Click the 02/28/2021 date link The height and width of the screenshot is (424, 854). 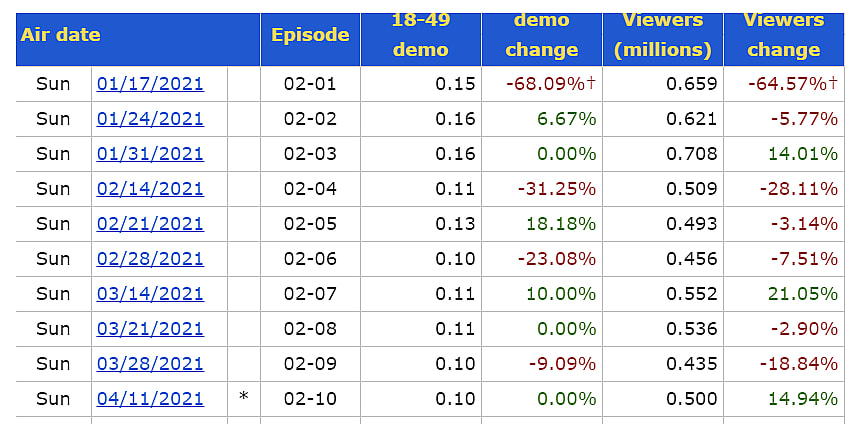[150, 259]
